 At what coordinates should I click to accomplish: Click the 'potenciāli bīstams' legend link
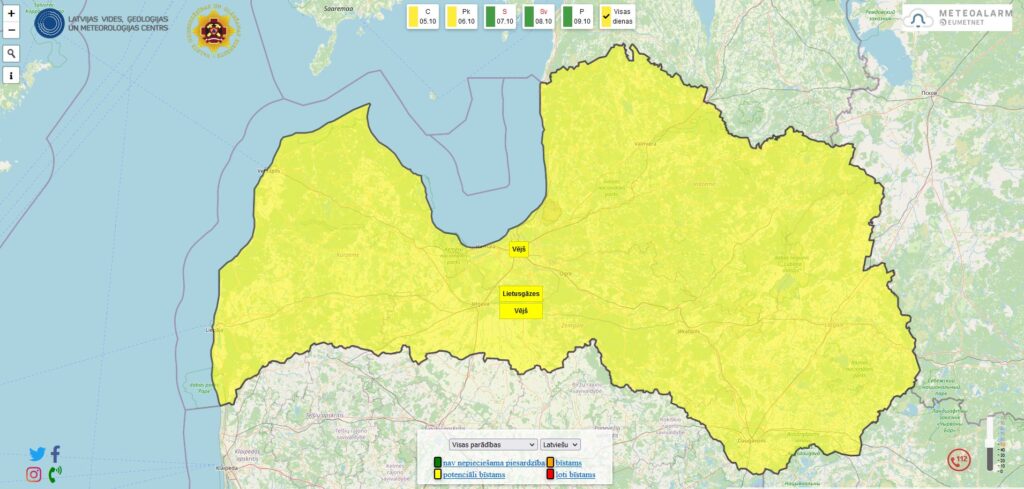(x=473, y=474)
